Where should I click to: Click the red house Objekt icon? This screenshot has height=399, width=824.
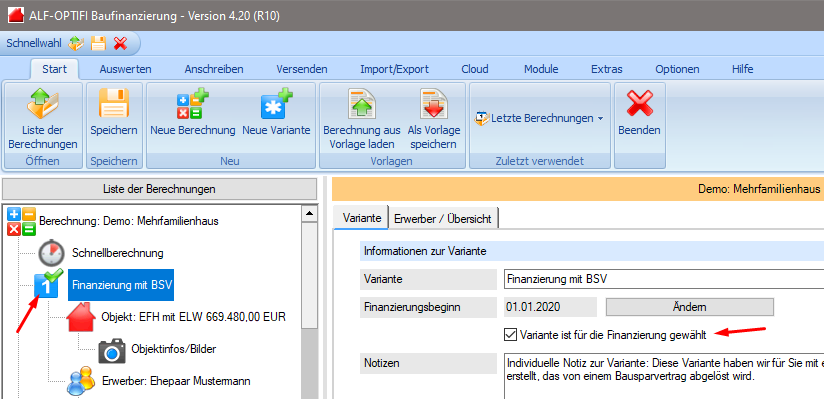pos(82,317)
